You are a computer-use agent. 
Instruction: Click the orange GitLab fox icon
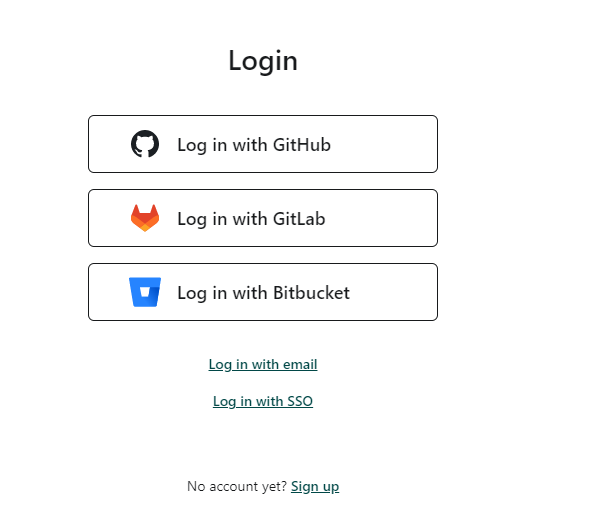[145, 218]
